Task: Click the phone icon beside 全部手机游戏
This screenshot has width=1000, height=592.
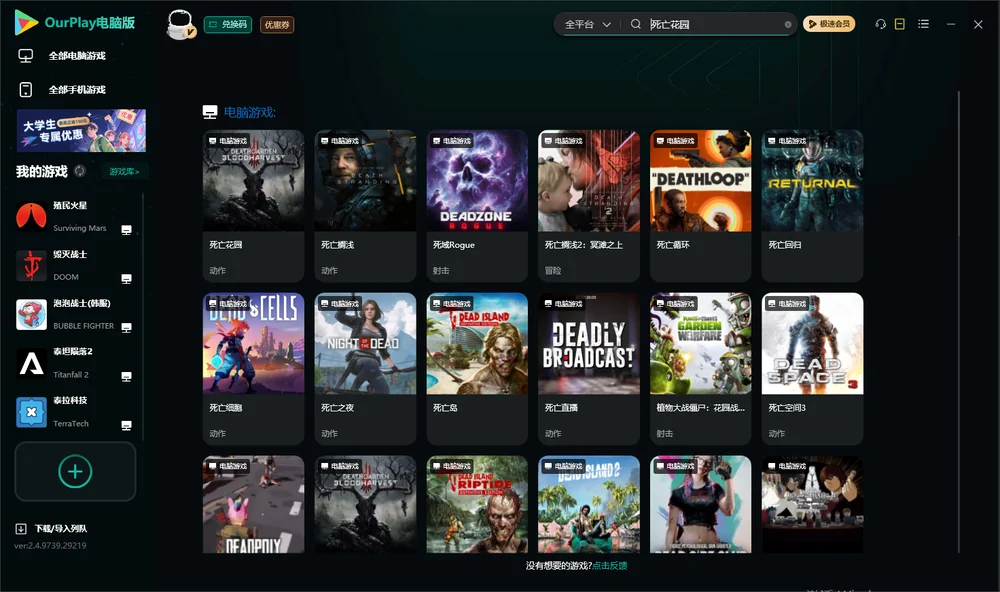Action: point(26,89)
